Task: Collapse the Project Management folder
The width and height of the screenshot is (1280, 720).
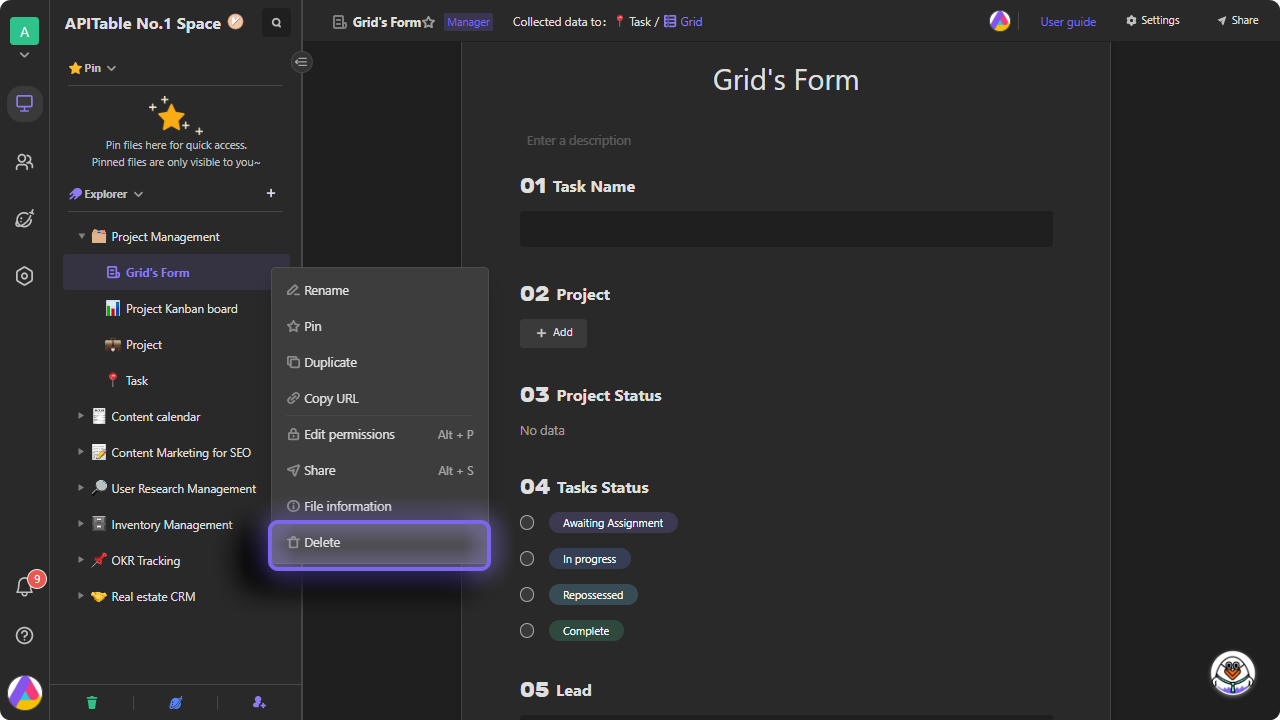Action: [x=82, y=236]
